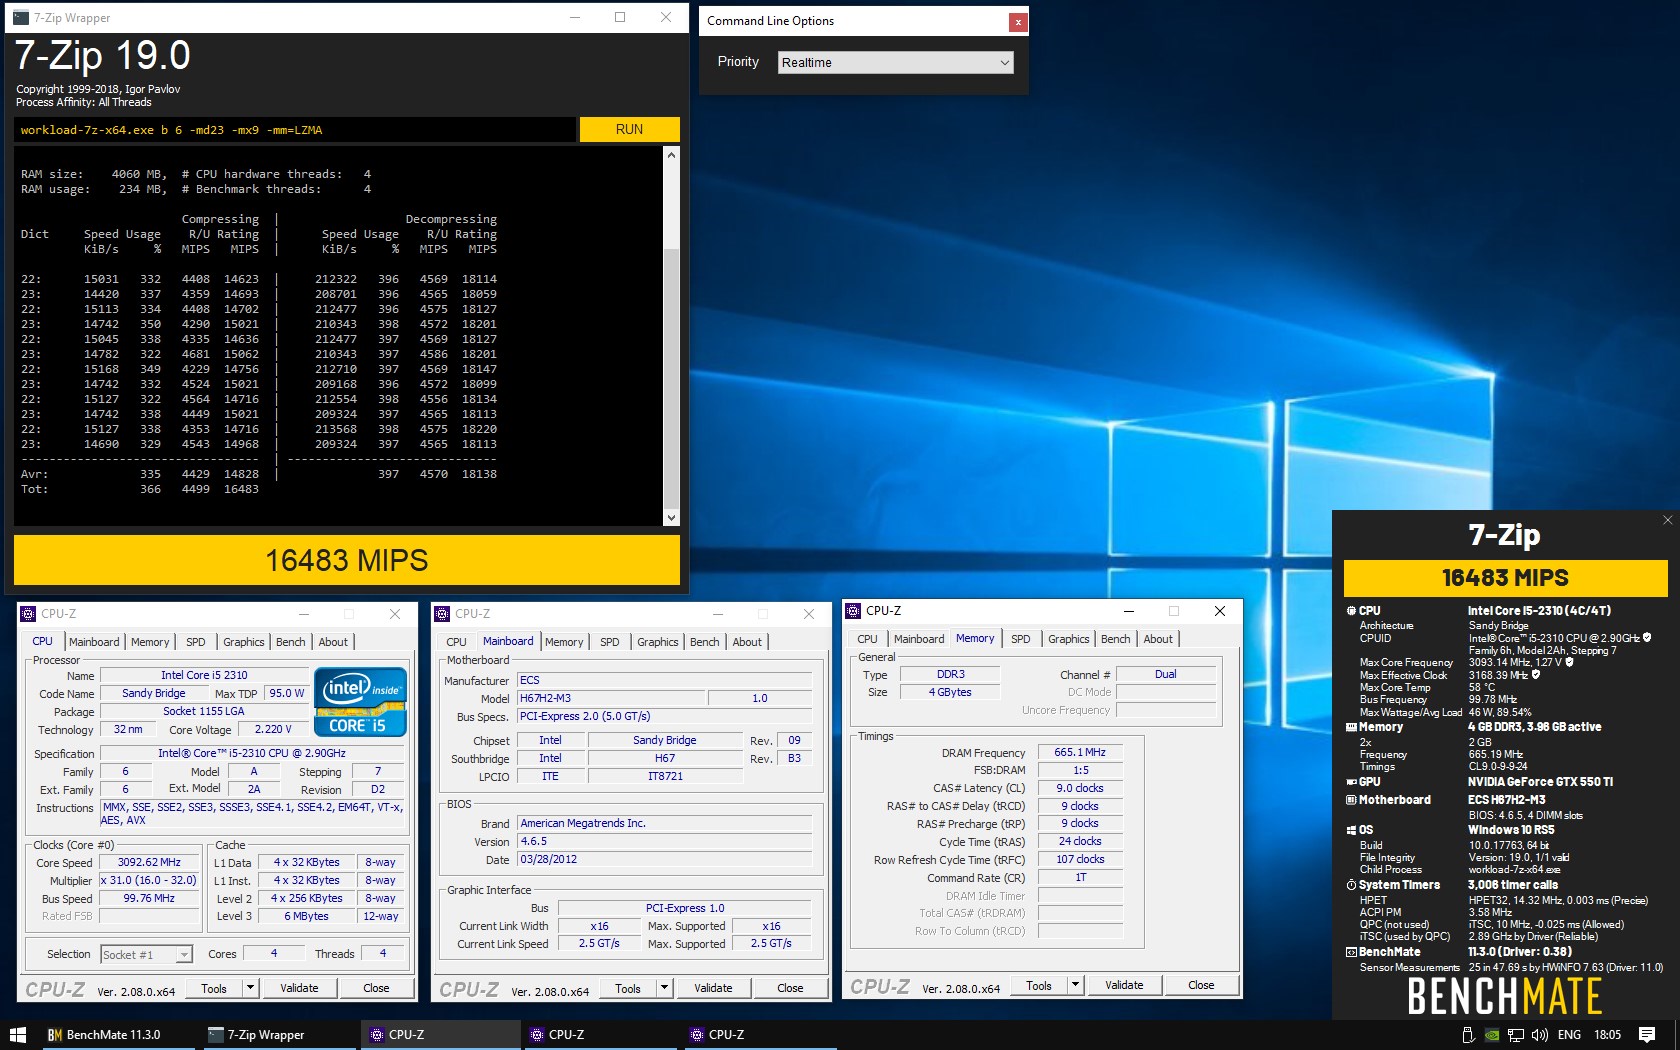1680x1050 pixels.
Task: Select the third CPU-Z taskbar button
Action: click(x=760, y=1035)
